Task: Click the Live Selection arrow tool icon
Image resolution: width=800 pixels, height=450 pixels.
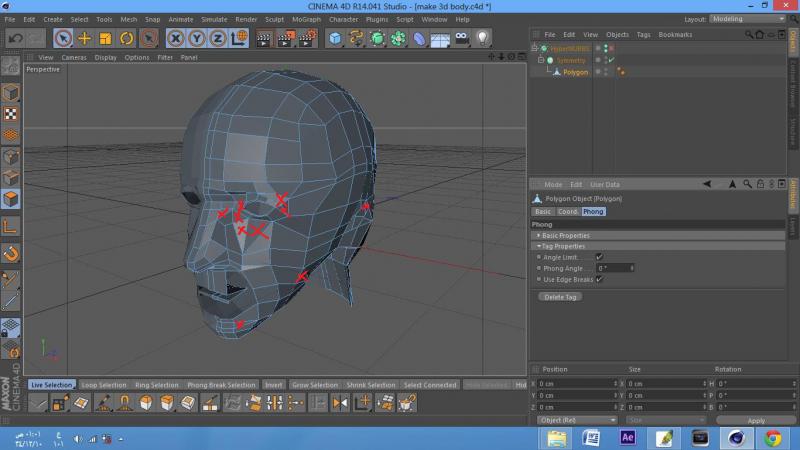Action: 62,38
